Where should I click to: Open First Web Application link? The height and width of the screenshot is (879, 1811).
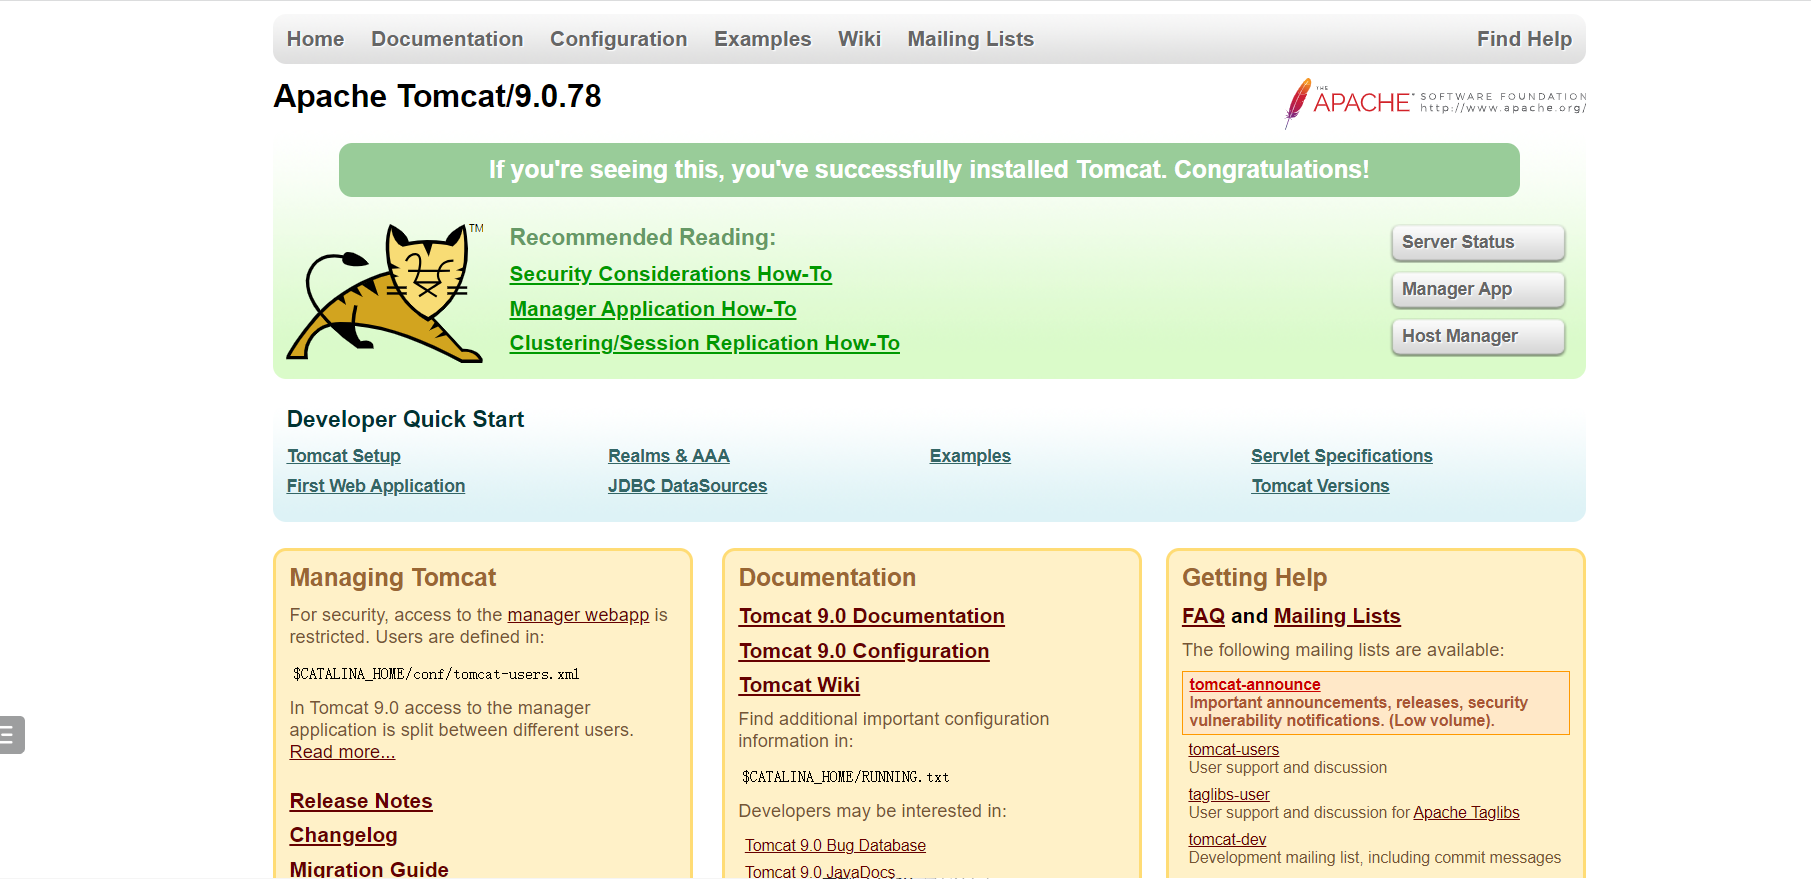tap(375, 486)
